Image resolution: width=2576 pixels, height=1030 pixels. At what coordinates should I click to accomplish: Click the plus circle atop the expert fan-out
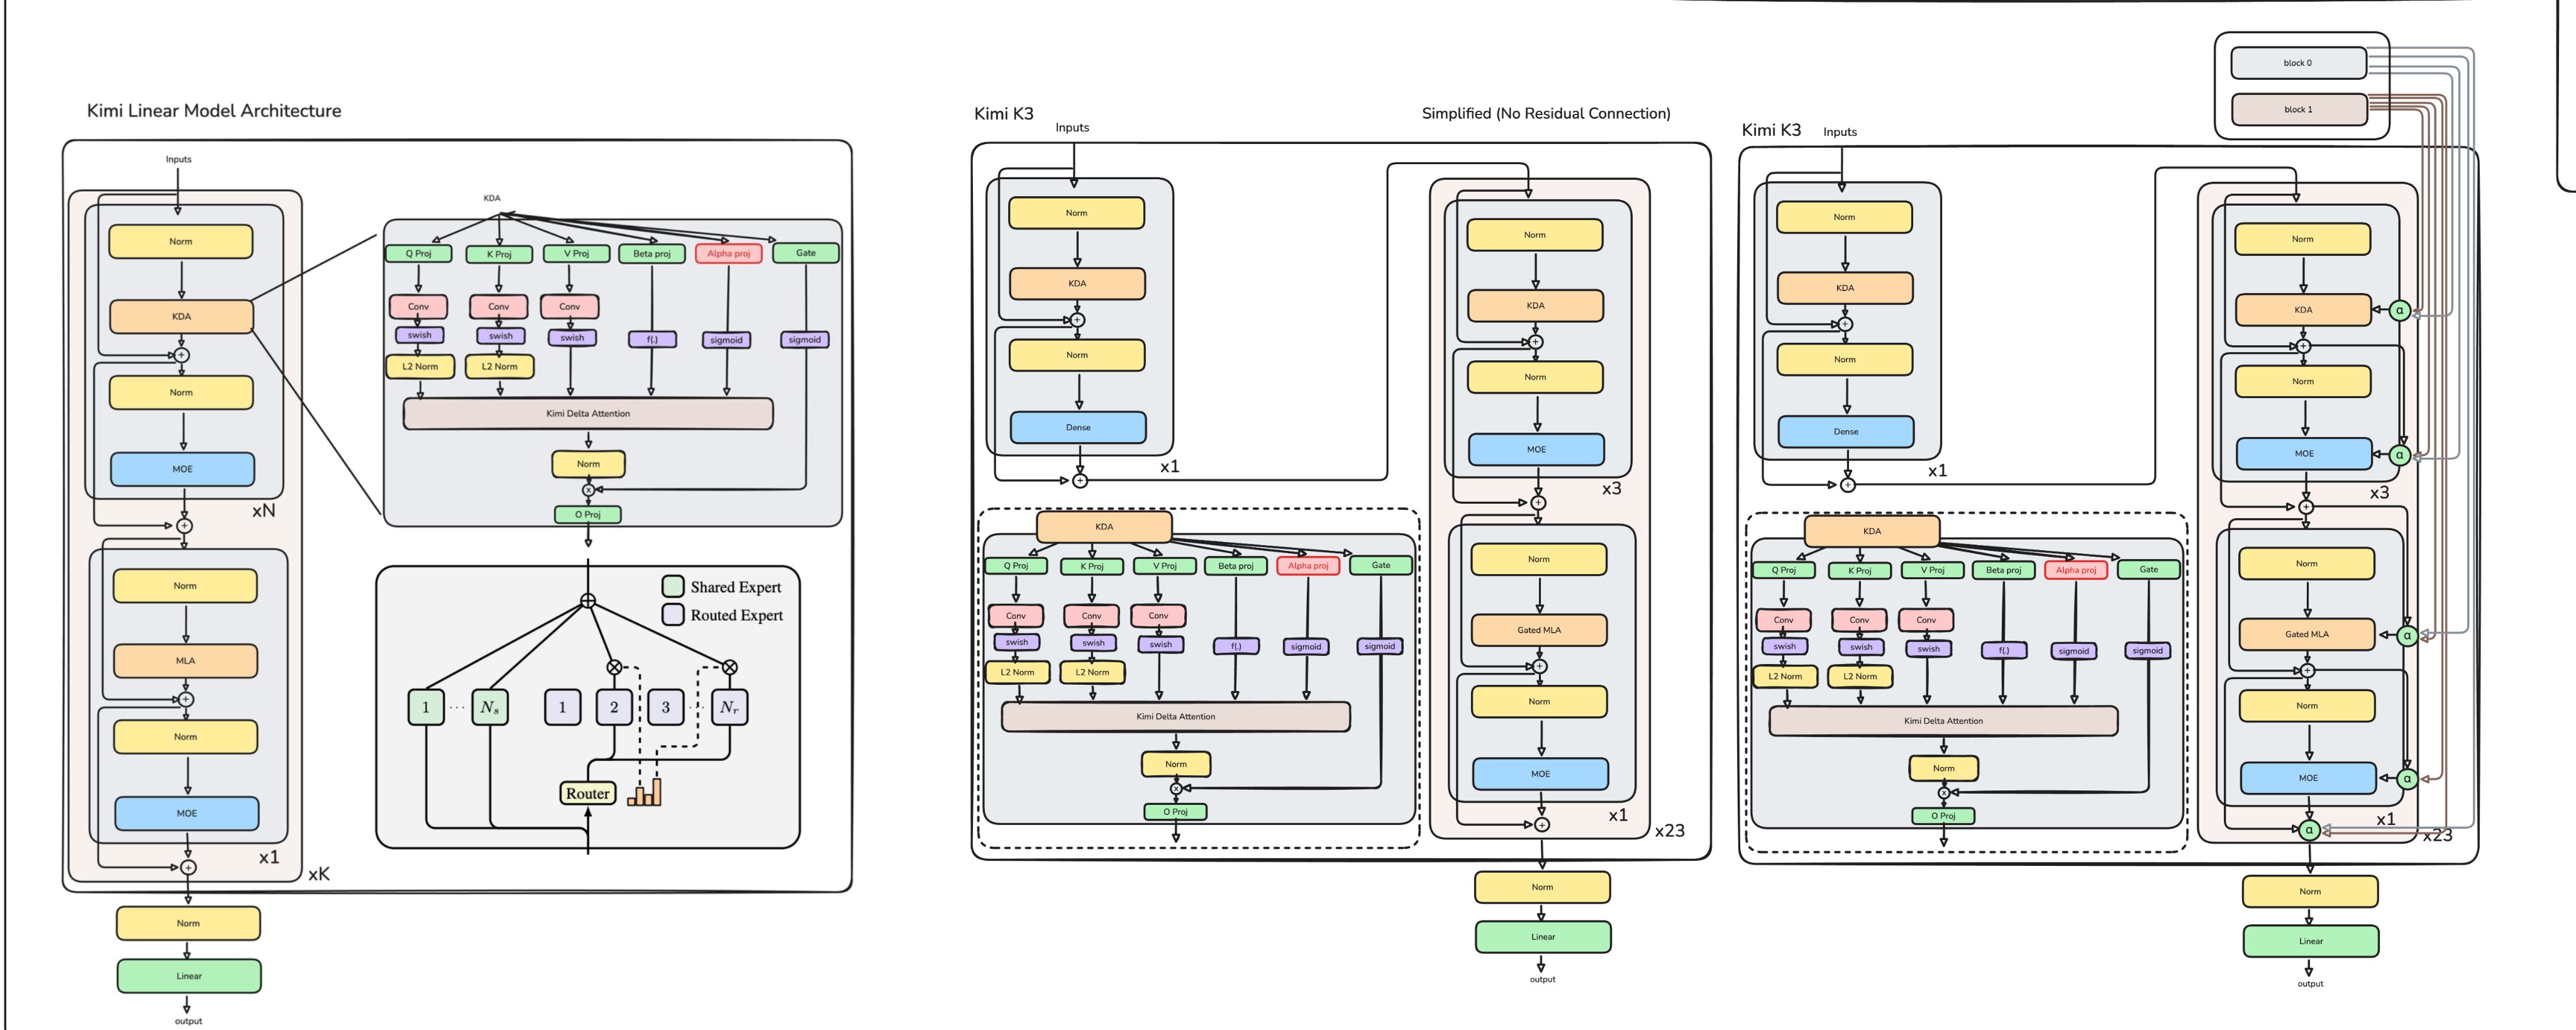coord(588,601)
